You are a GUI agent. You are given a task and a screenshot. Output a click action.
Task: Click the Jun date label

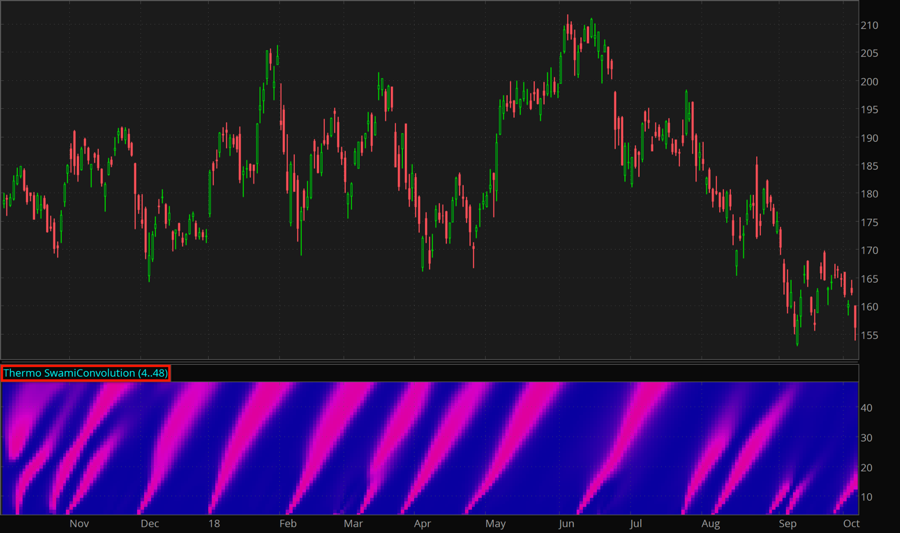[x=567, y=523]
